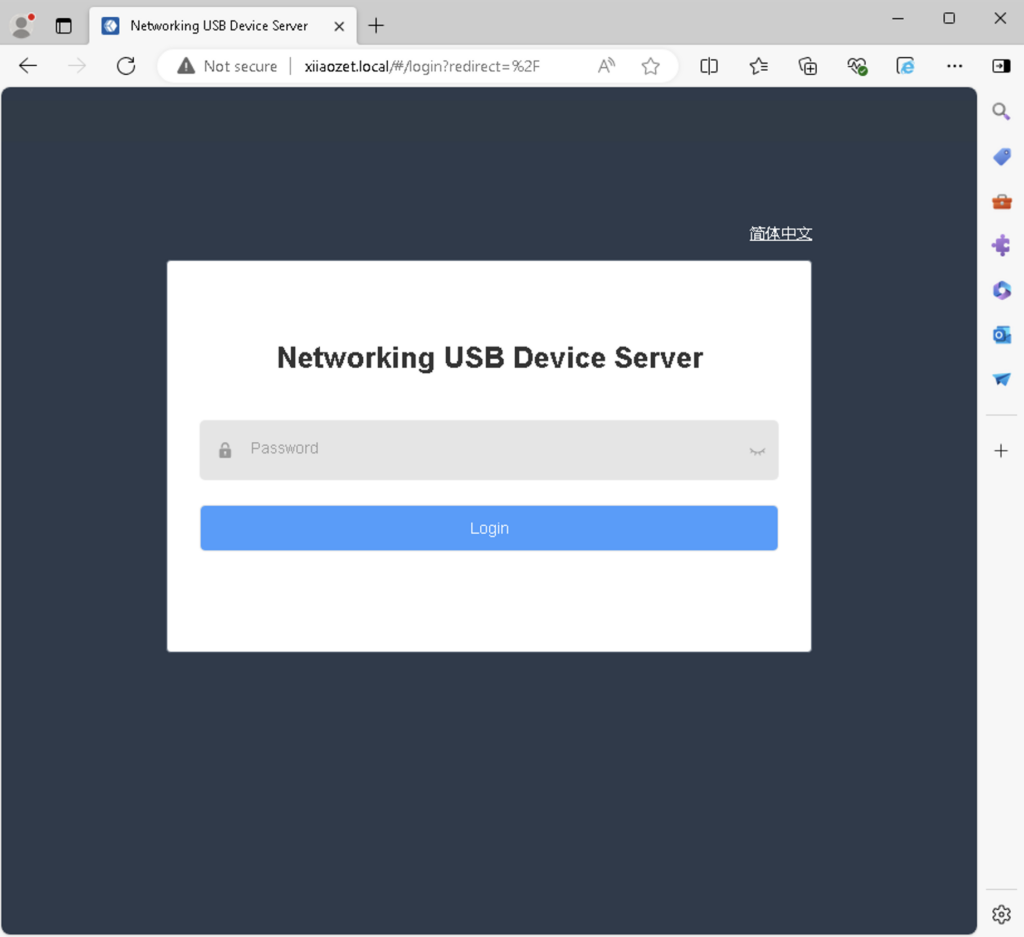Open browser Collections
Screen dimensions: 1024x937
coord(807,66)
